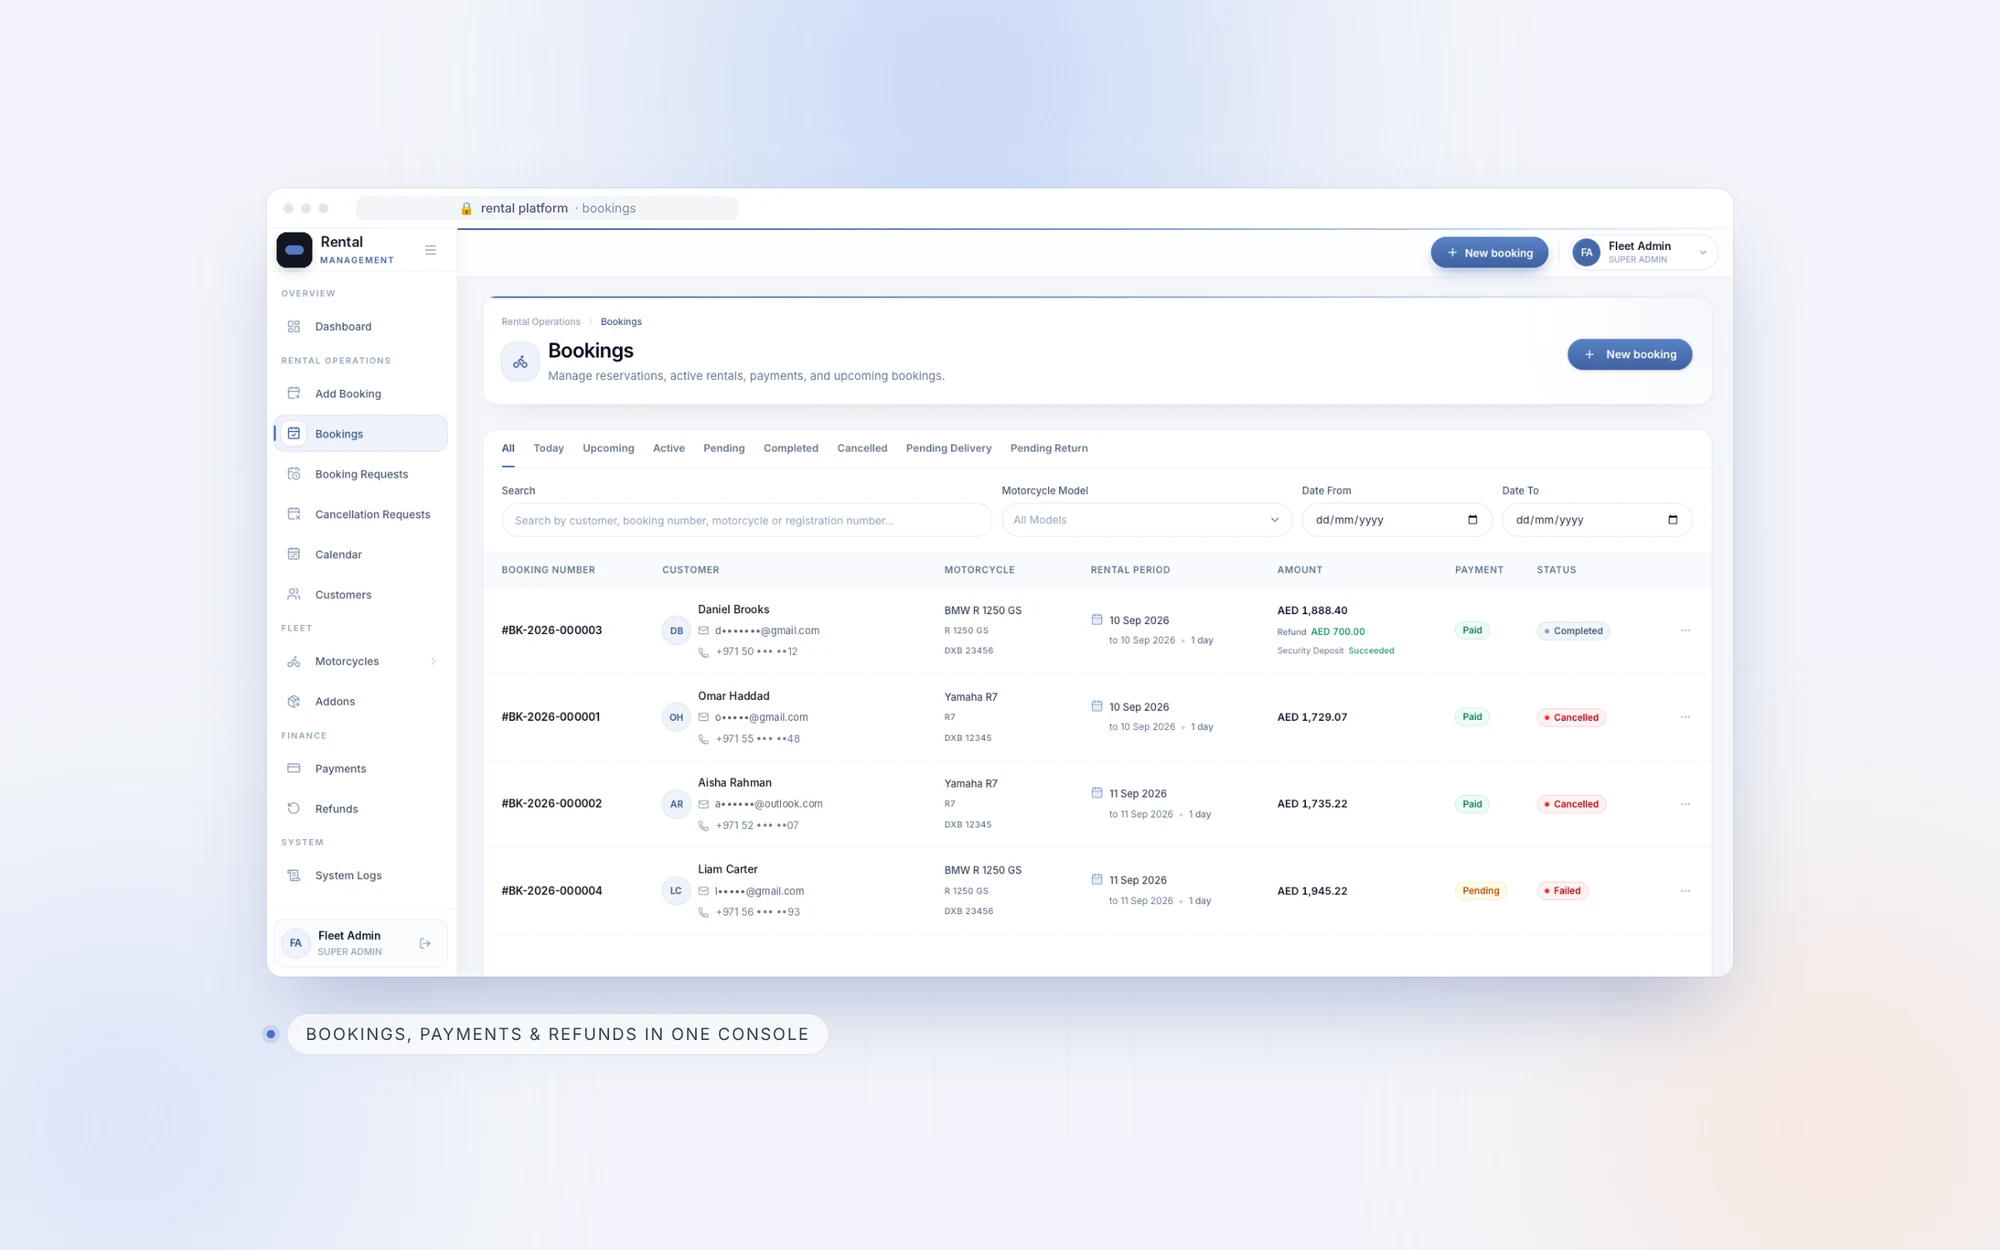Image resolution: width=2000 pixels, height=1250 pixels.
Task: Show Pending Delivery bookings tab
Action: coord(948,448)
